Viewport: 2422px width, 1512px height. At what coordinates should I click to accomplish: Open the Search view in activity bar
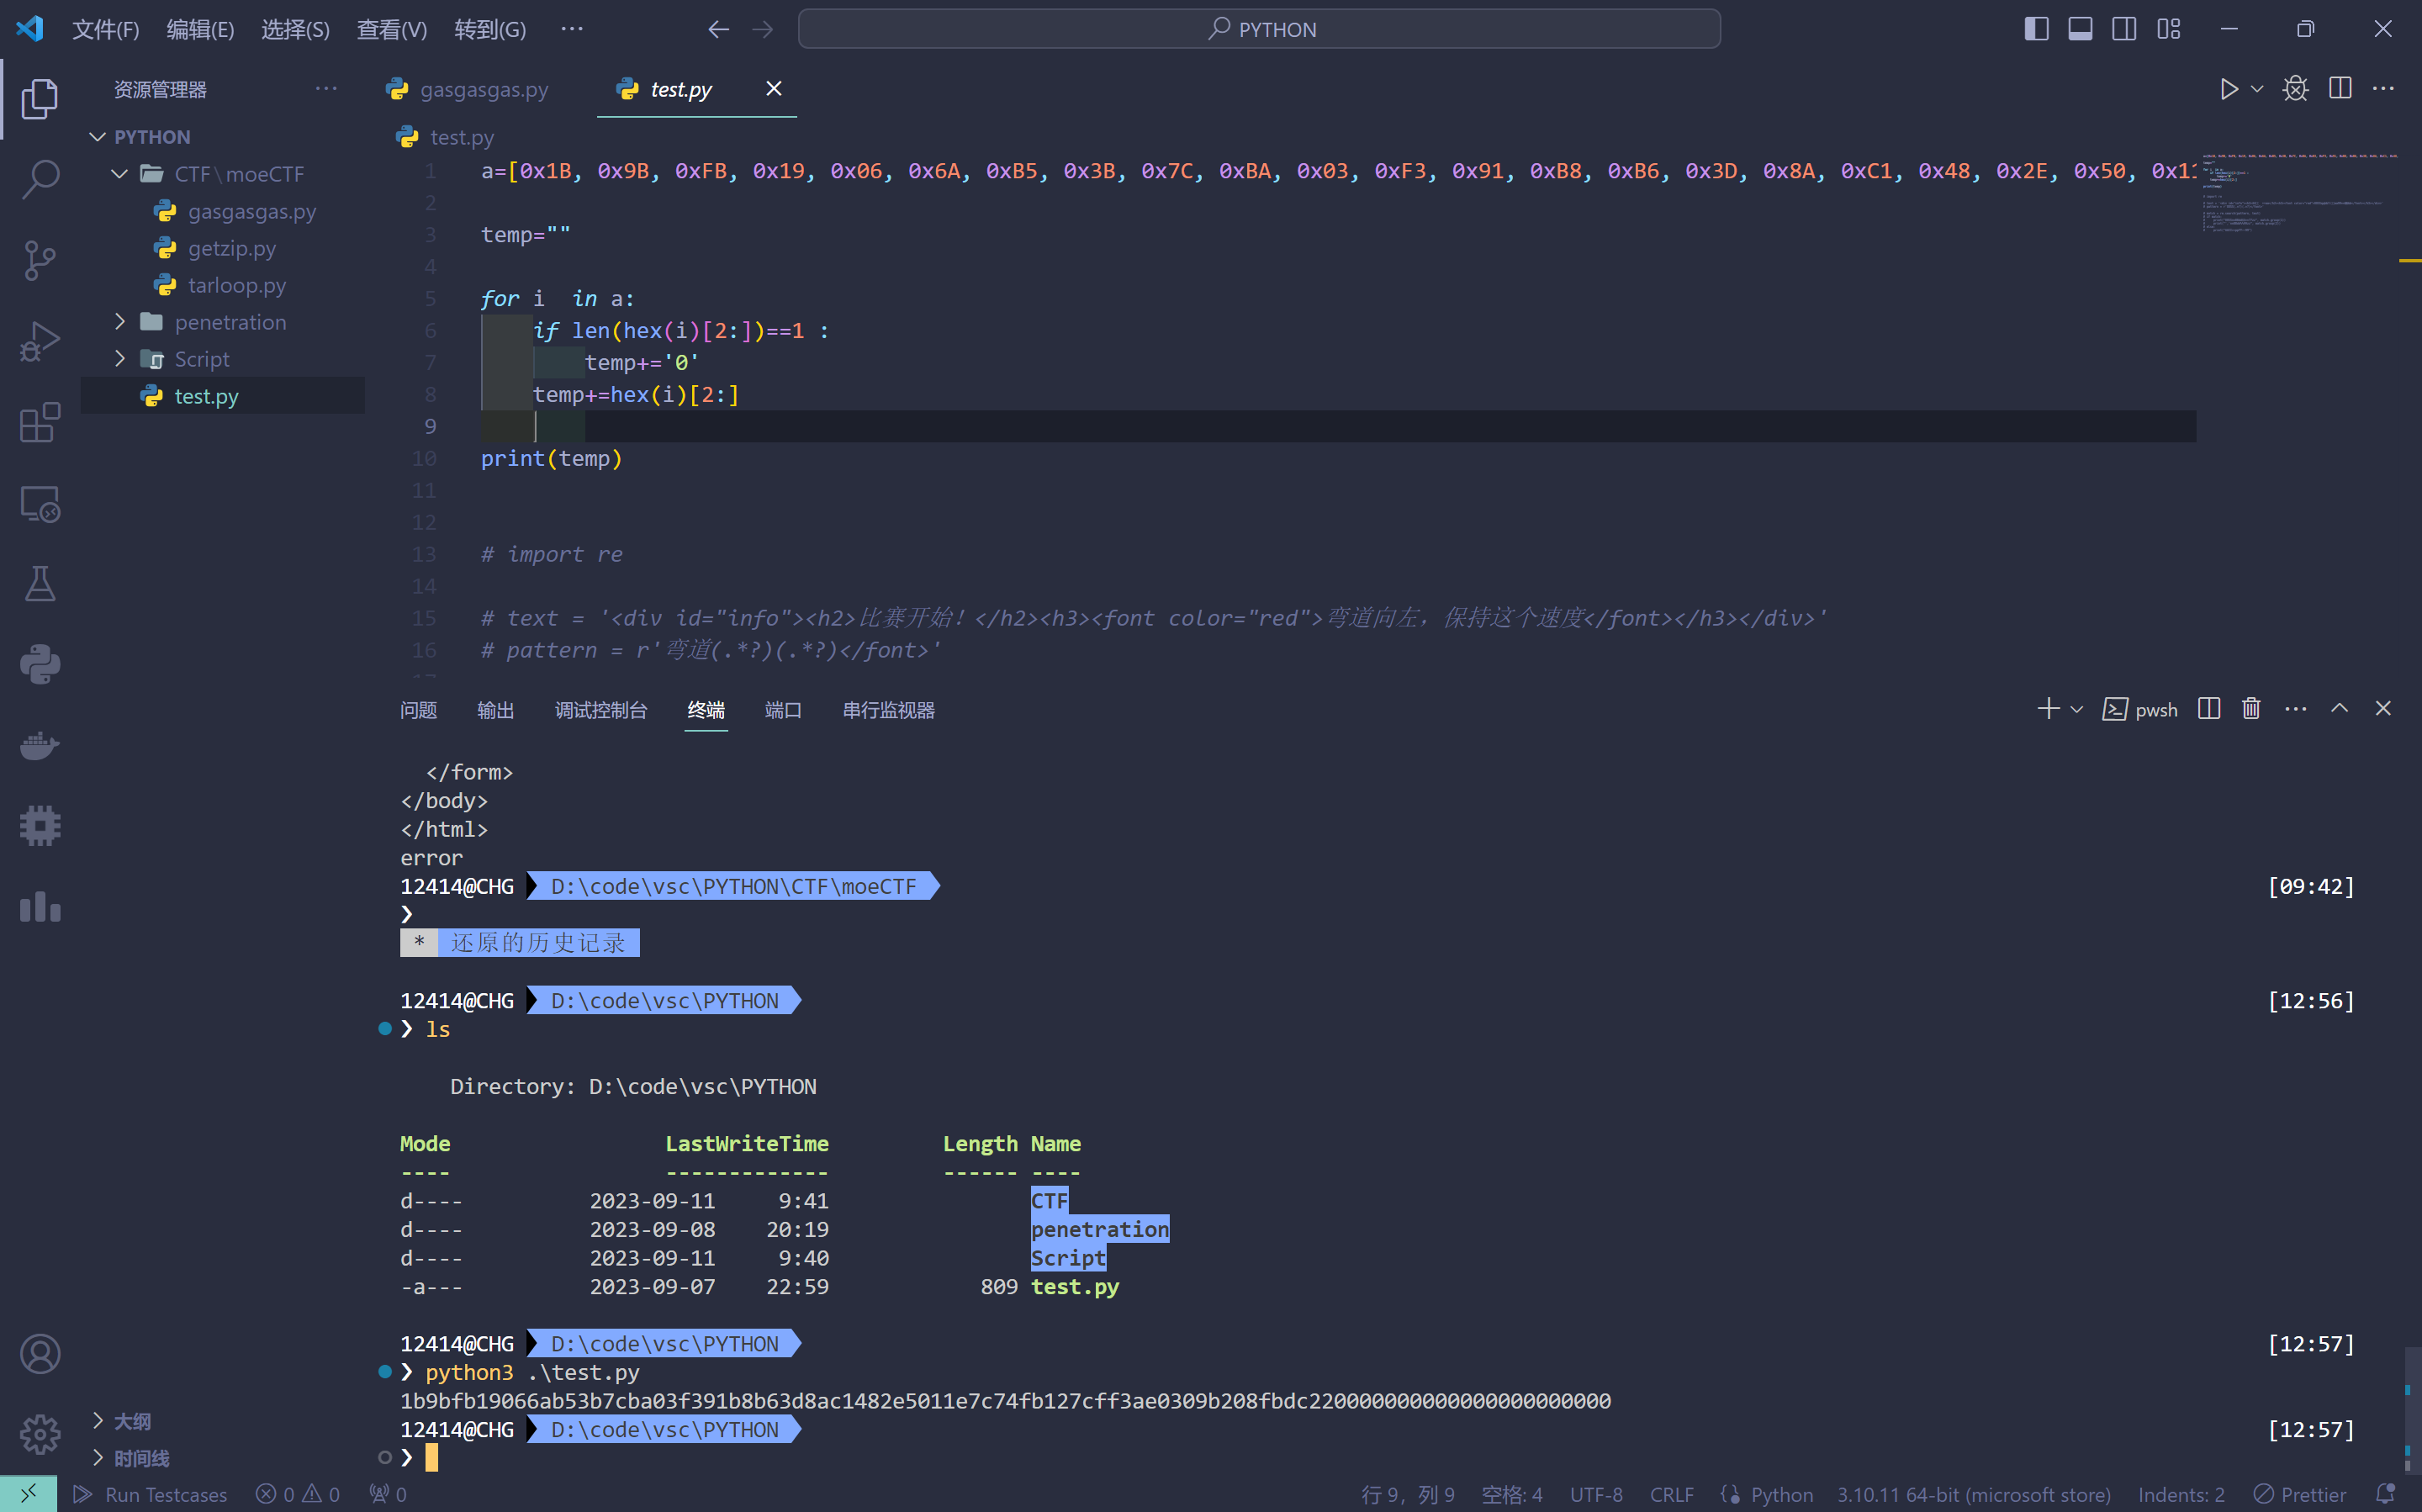pyautogui.click(x=40, y=180)
